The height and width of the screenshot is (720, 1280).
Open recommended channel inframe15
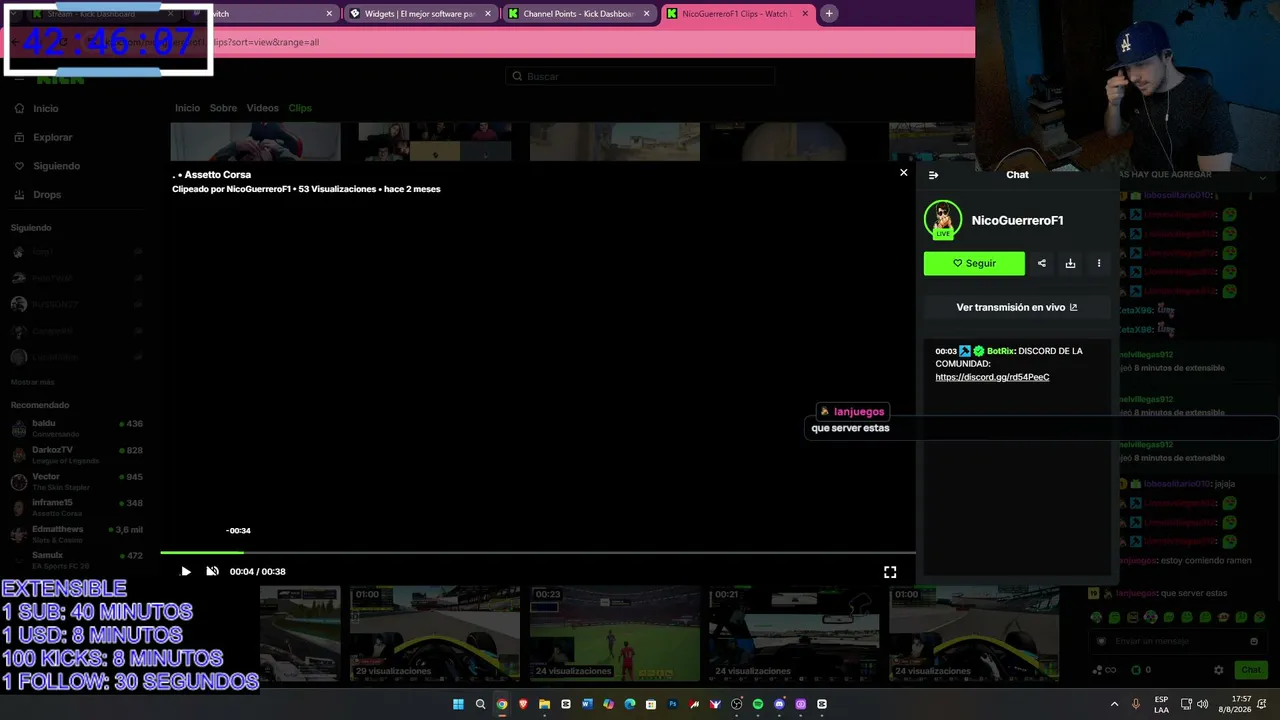pos(78,507)
